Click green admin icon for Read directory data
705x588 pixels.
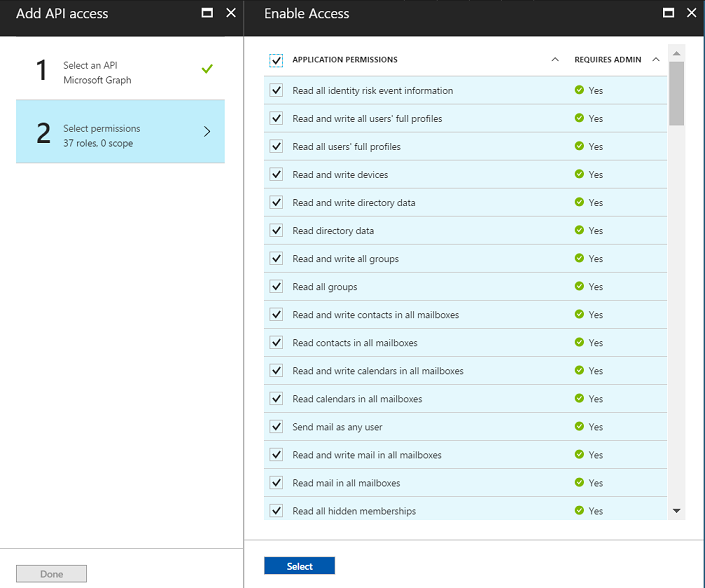tap(579, 230)
